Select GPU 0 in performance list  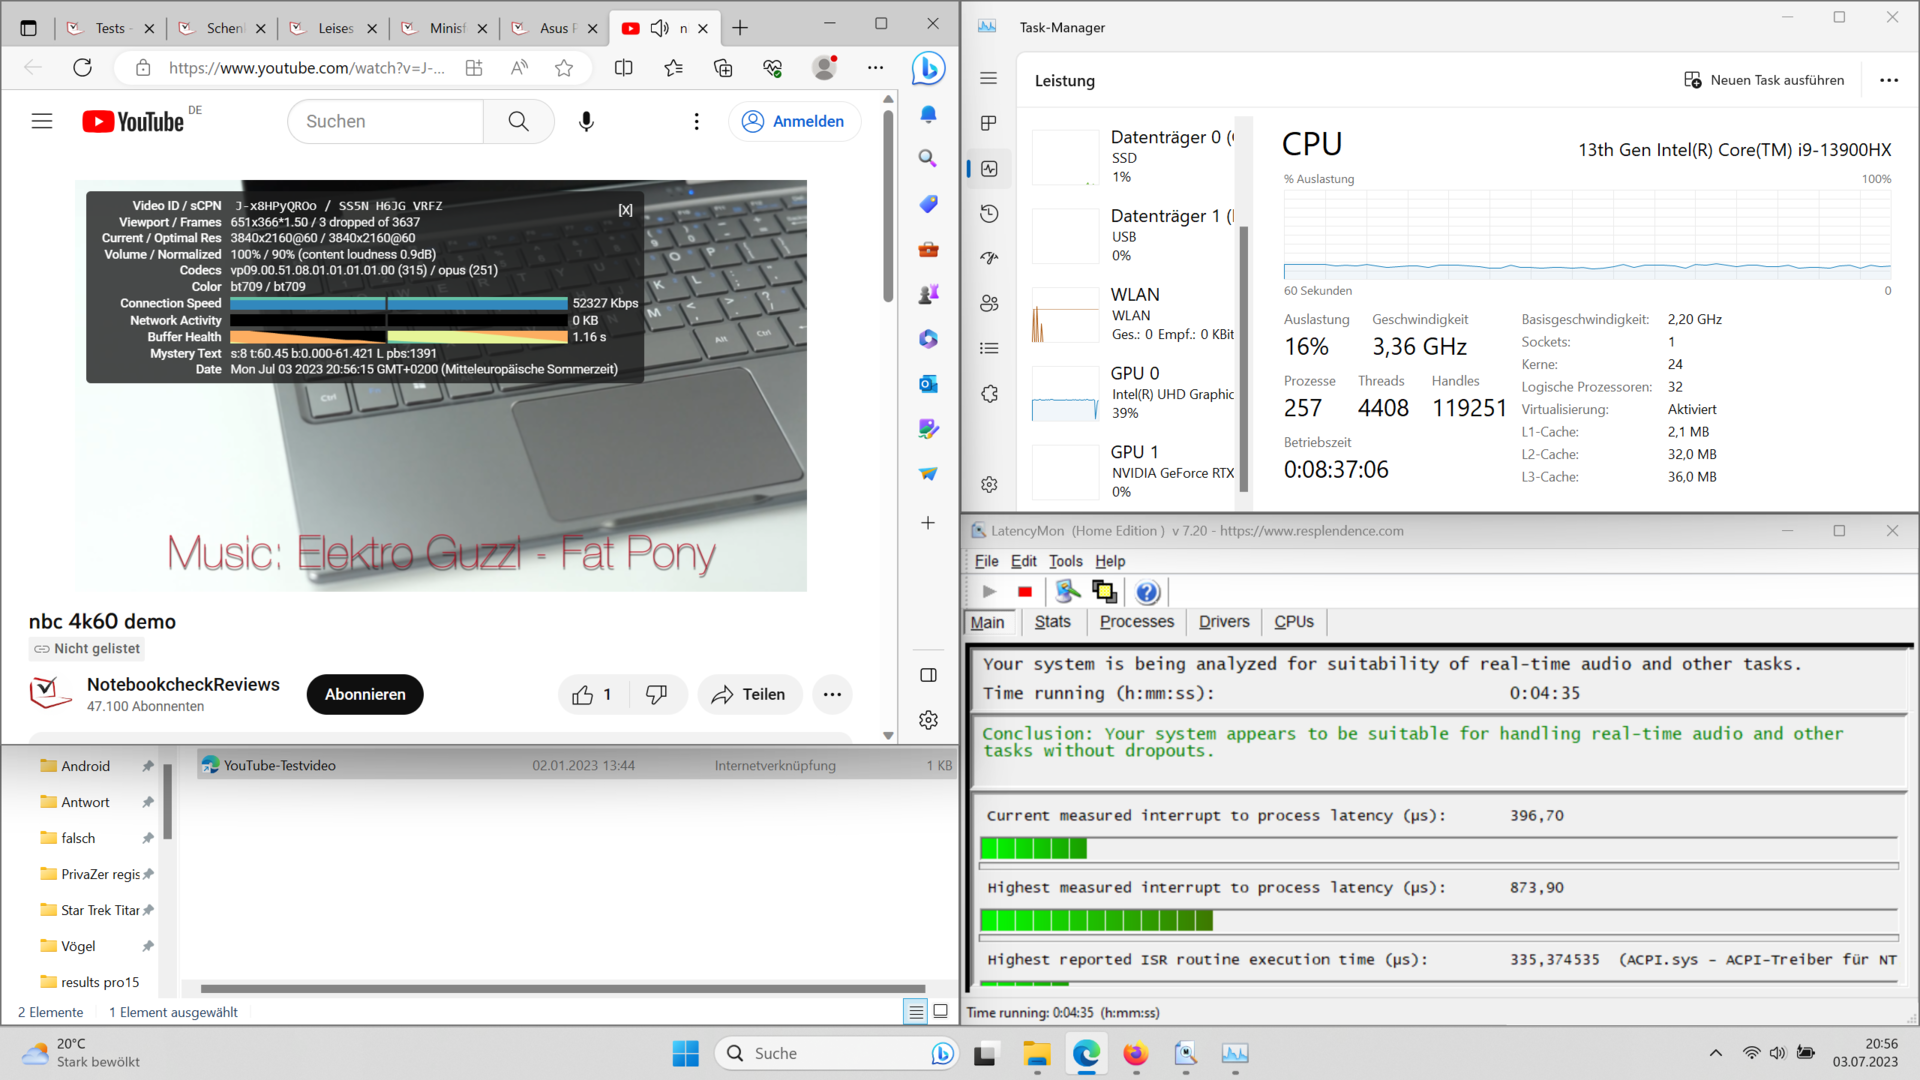tap(1135, 392)
